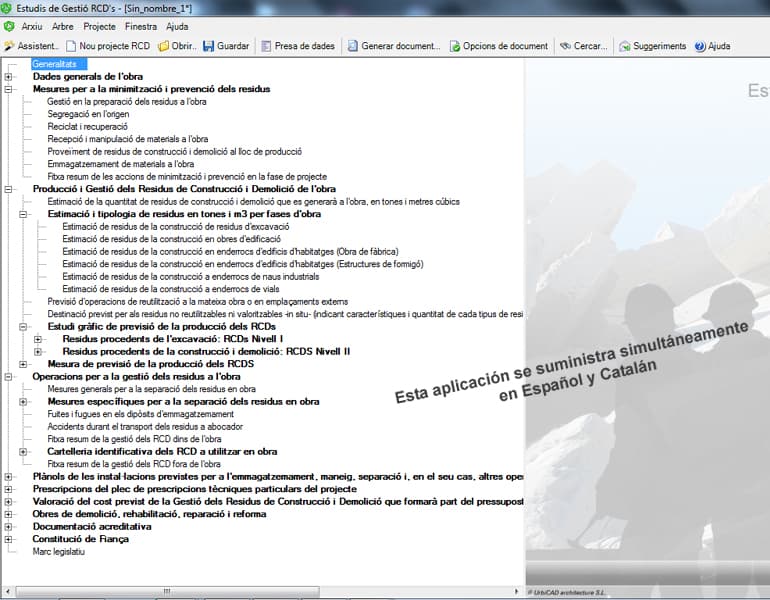Collapse Producció i Gestió dels Residus node
The height and width of the screenshot is (600, 770).
coord(8,189)
